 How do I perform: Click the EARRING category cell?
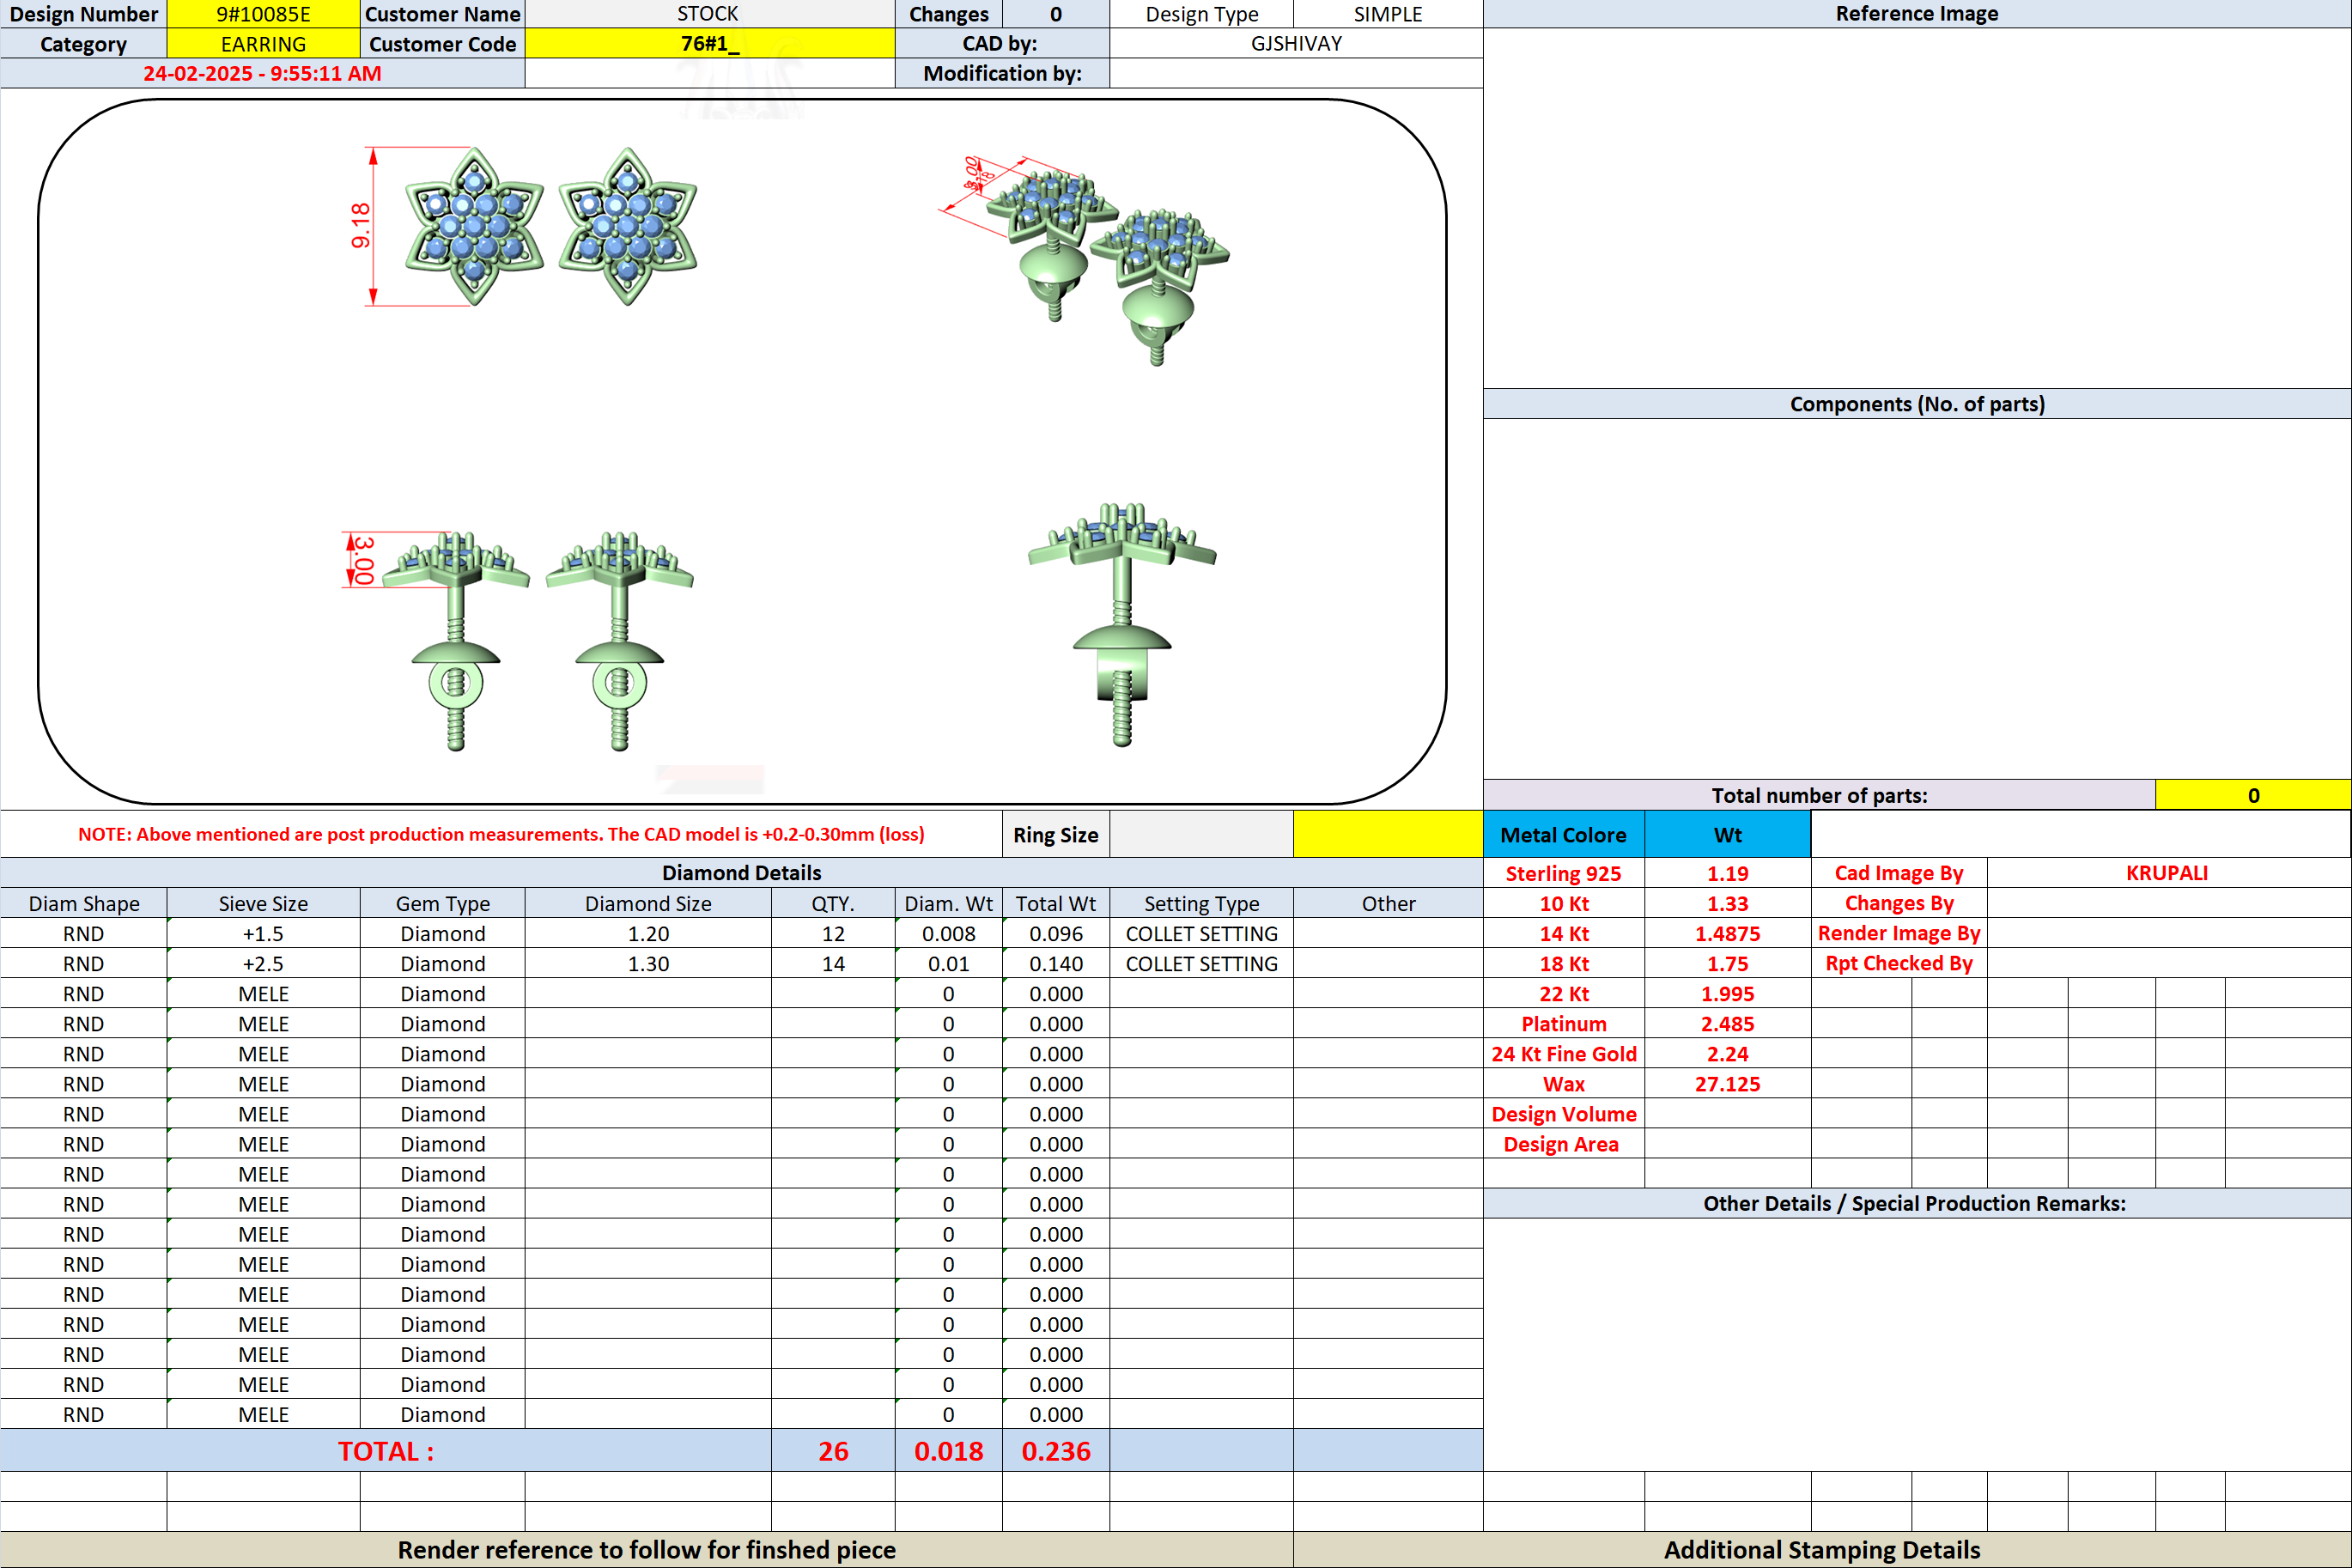(x=263, y=44)
